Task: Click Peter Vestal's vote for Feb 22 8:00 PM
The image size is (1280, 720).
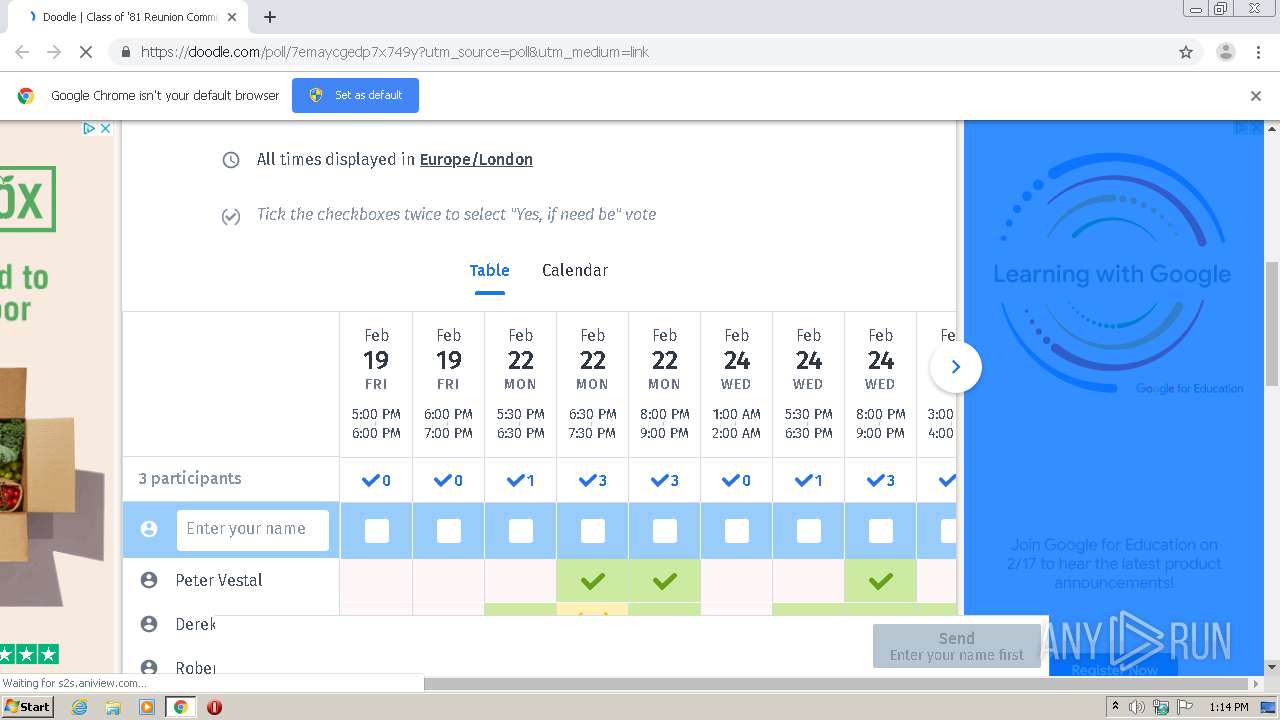Action: [x=665, y=580]
